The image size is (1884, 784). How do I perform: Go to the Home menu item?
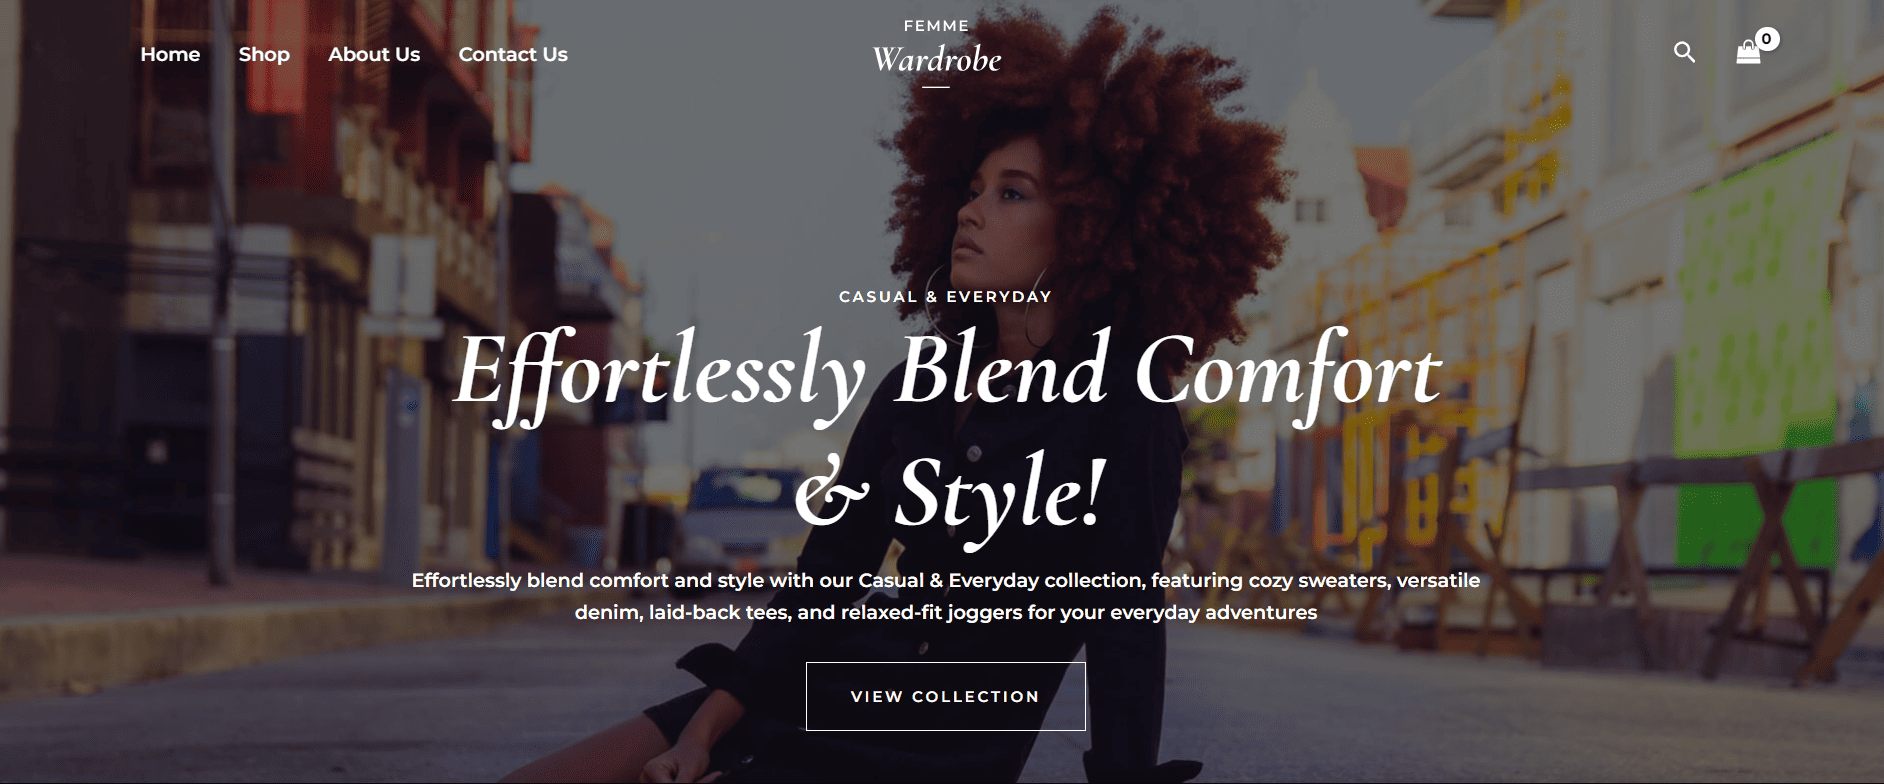coord(170,55)
